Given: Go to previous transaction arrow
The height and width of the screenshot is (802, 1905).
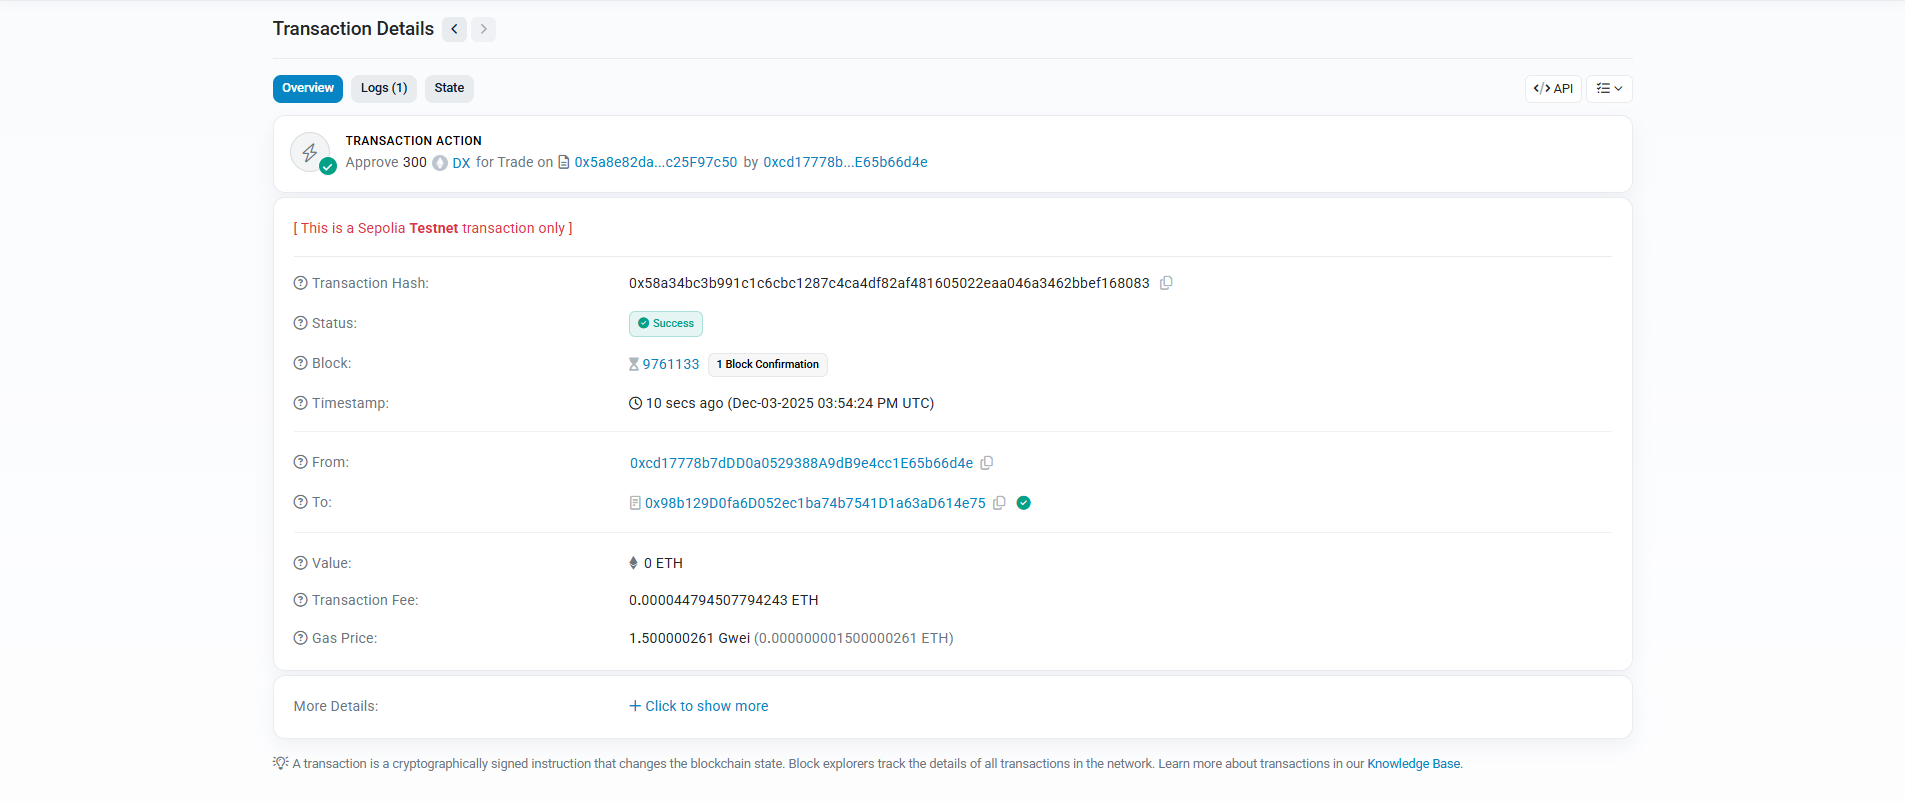Looking at the screenshot, I should pos(455,29).
